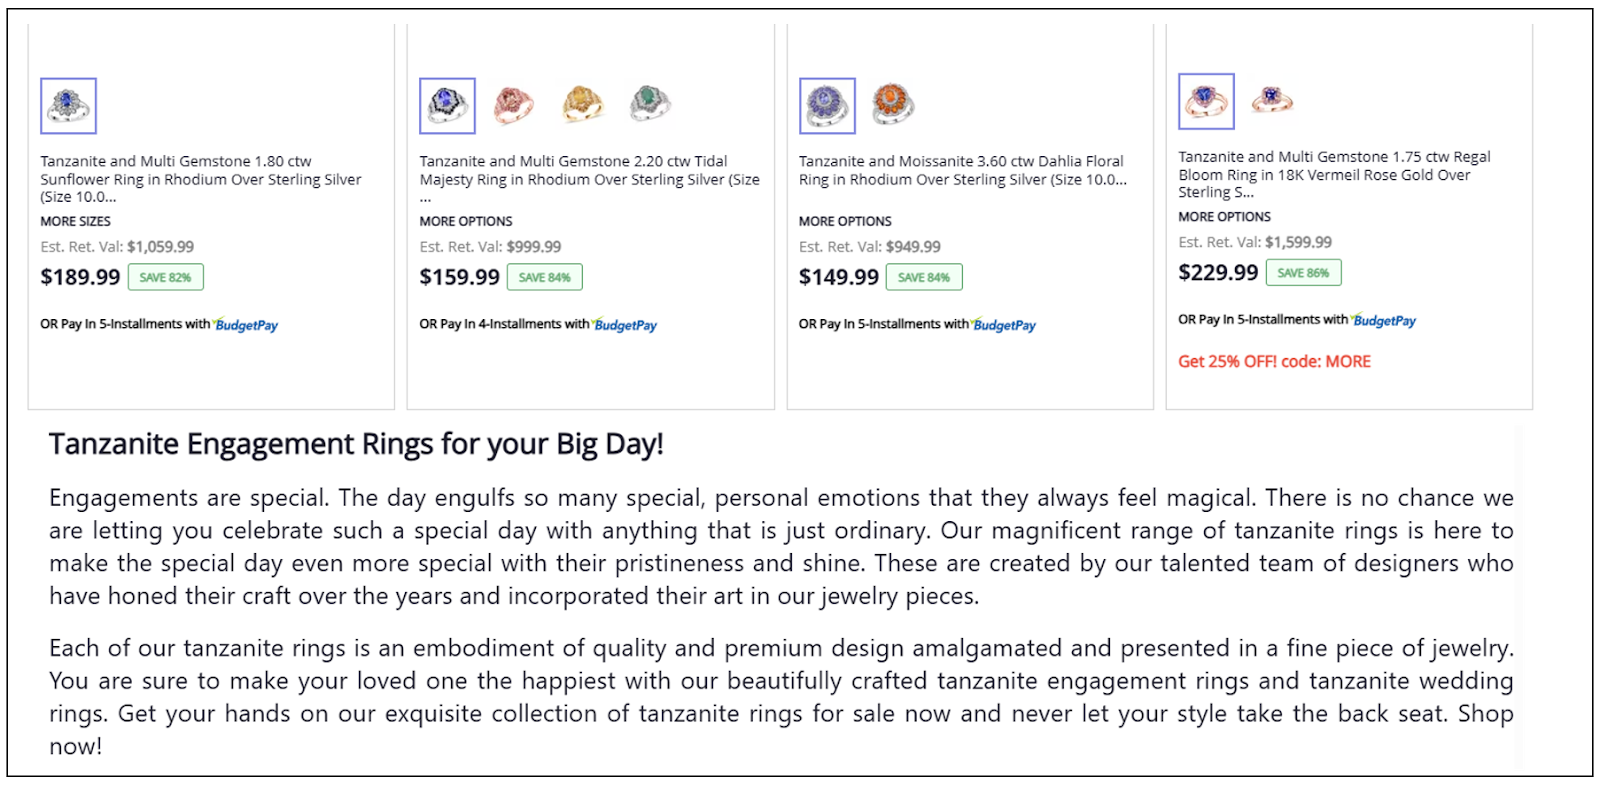Screen dimensions: 1600x785
Task: Select the purple Dahlia Floral ring swatch
Action: click(827, 106)
